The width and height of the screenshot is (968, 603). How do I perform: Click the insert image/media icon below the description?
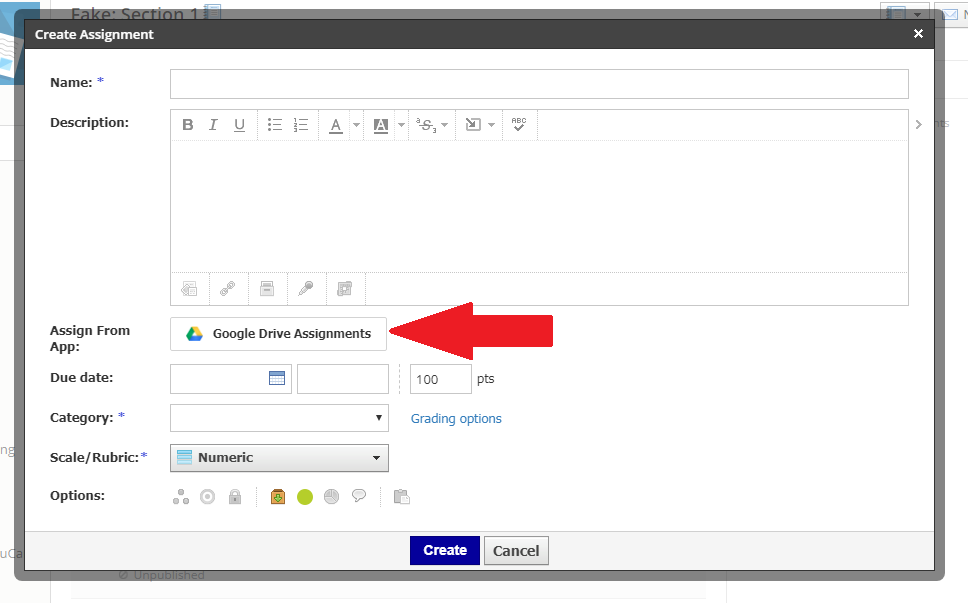(x=189, y=288)
